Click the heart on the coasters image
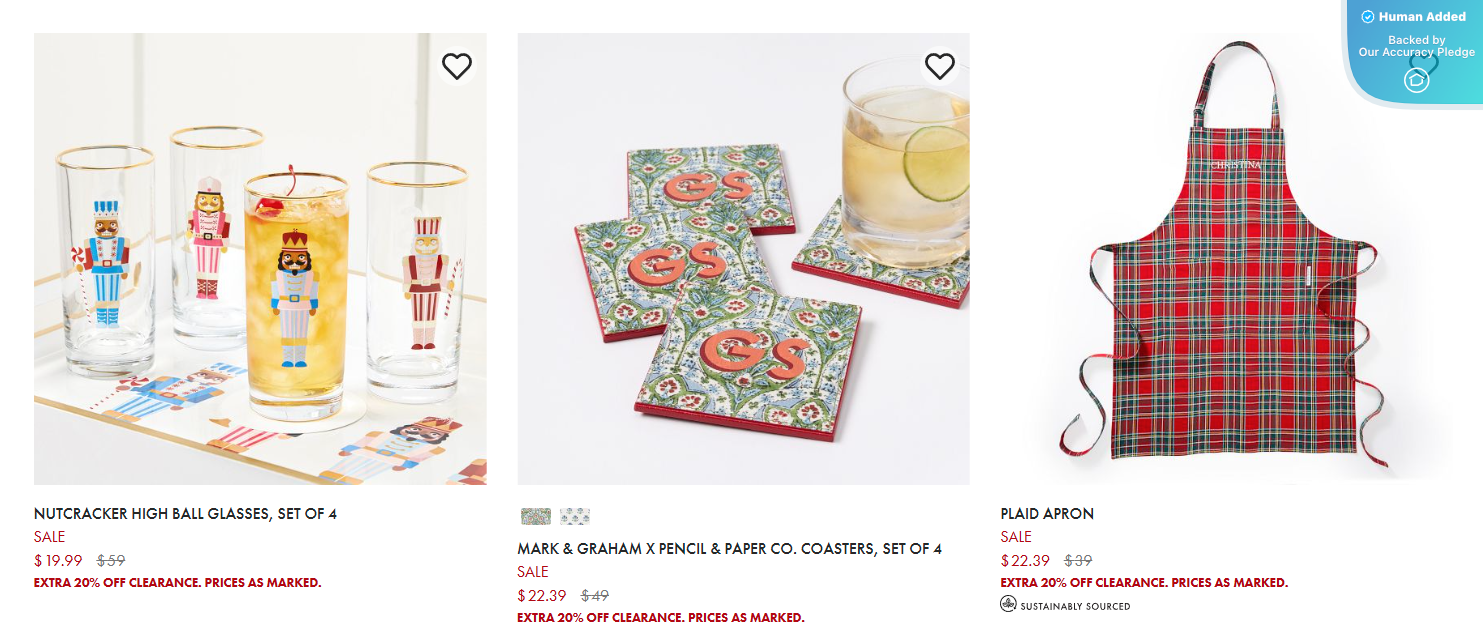The image size is (1483, 640). 940,66
